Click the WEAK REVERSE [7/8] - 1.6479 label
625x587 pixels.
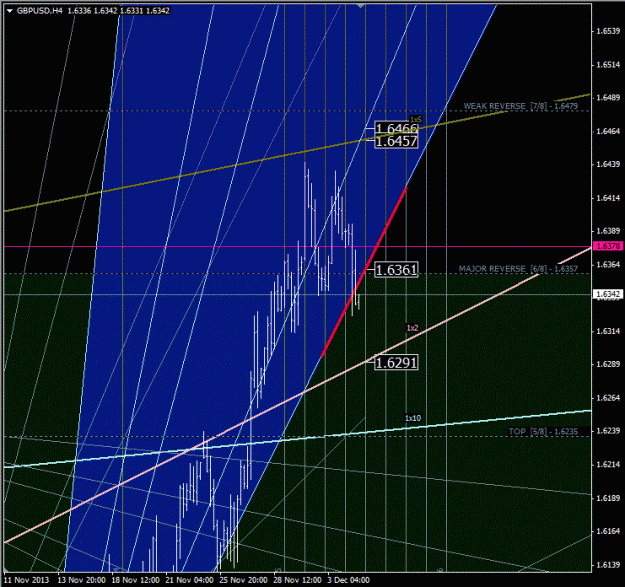point(521,106)
